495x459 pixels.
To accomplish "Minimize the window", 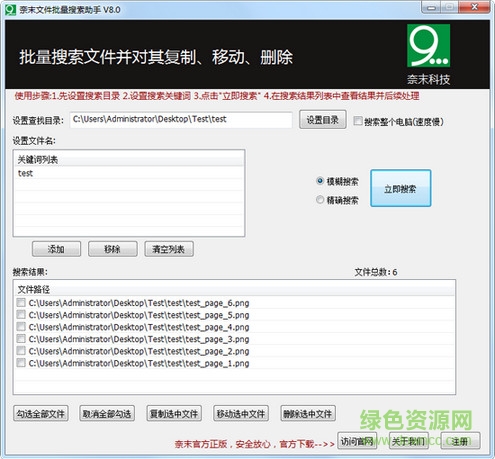I will pos(432,7).
